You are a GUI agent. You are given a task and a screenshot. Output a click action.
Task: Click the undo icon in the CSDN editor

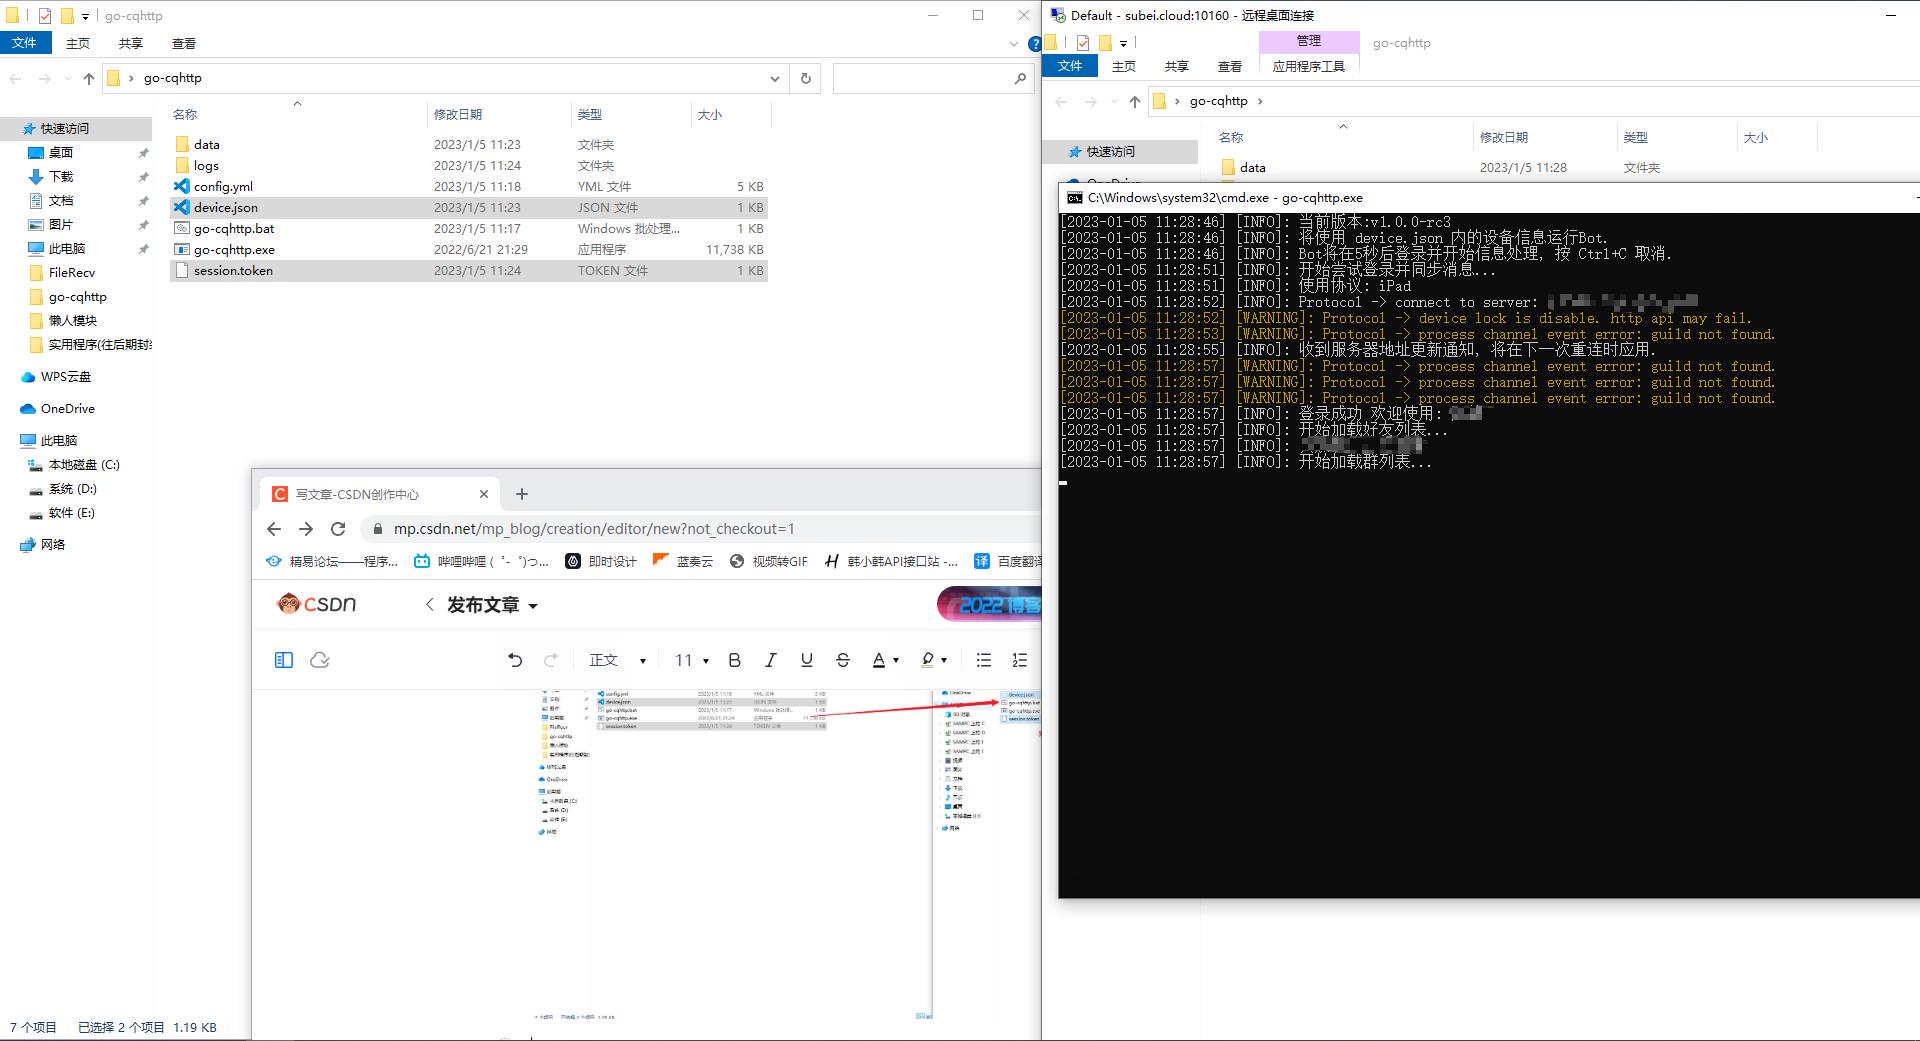pos(514,660)
